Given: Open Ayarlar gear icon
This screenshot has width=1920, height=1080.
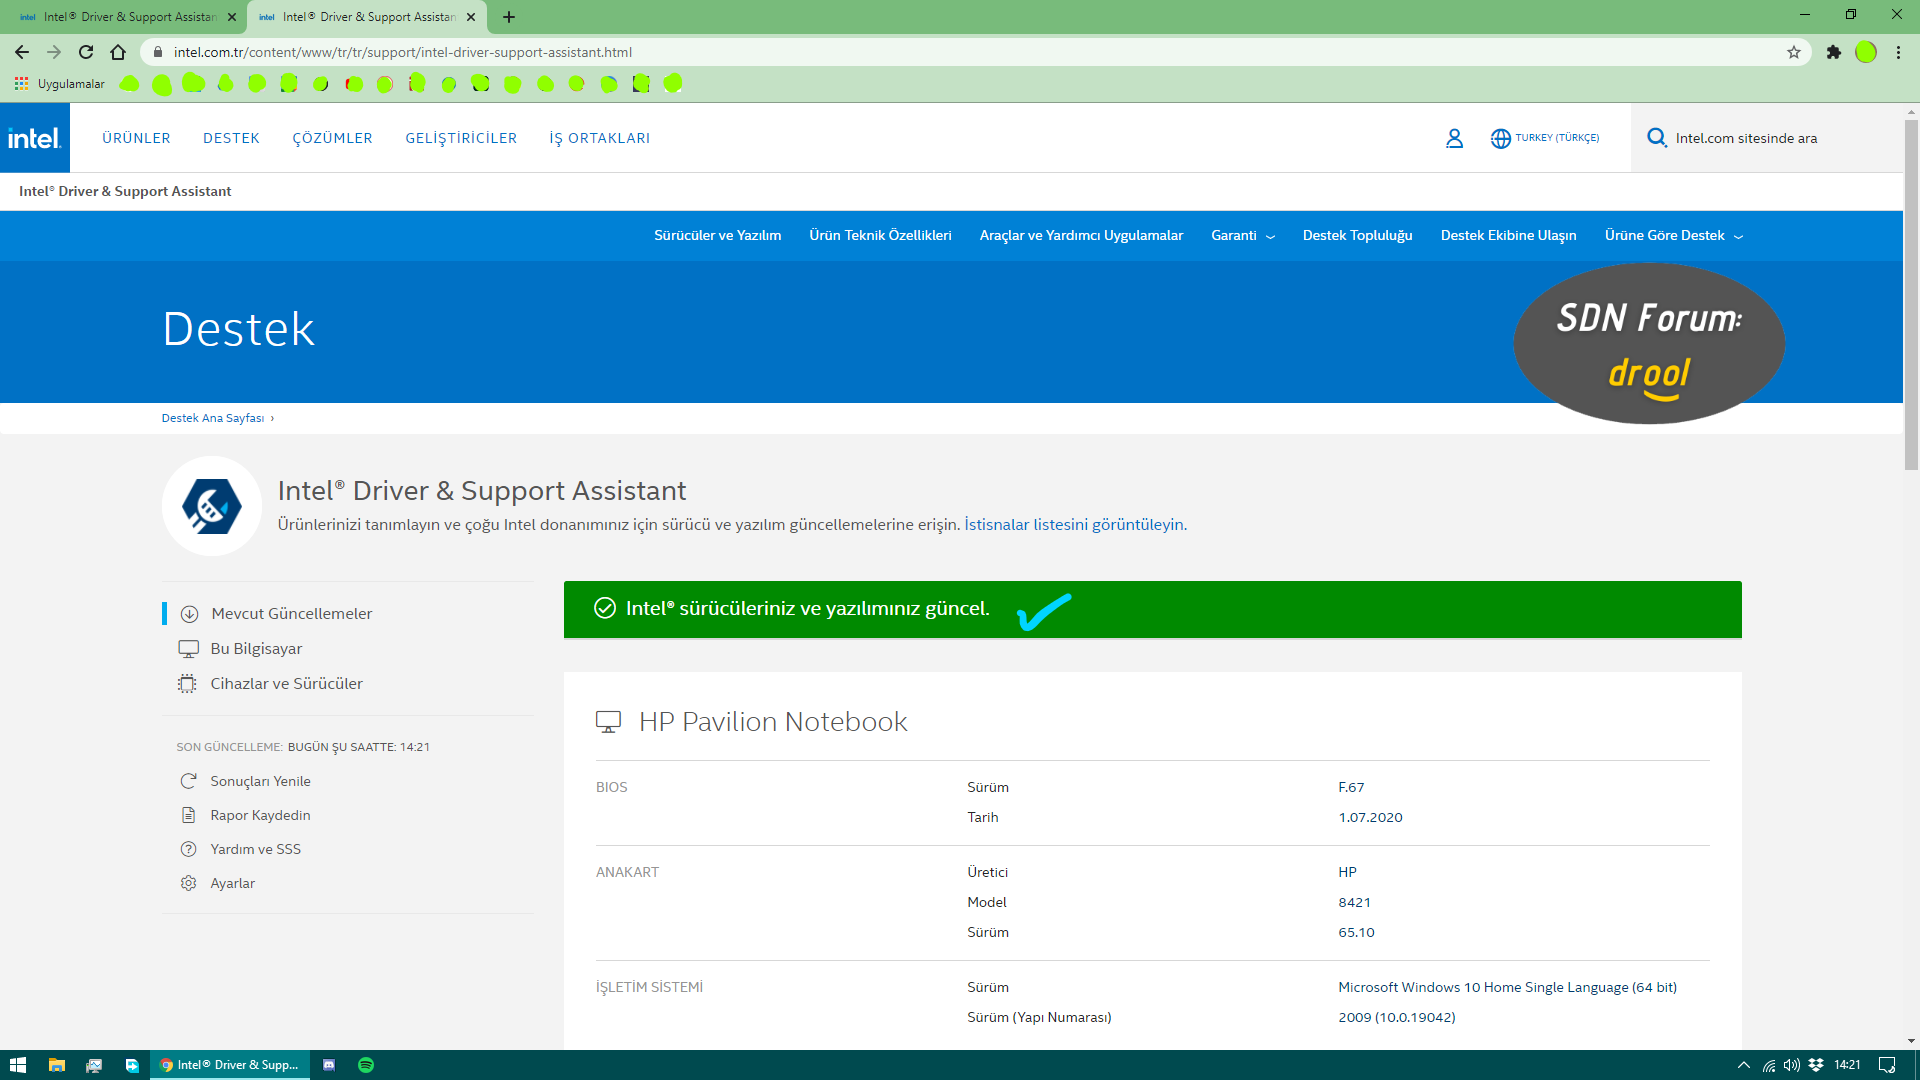Looking at the screenshot, I should coord(188,883).
